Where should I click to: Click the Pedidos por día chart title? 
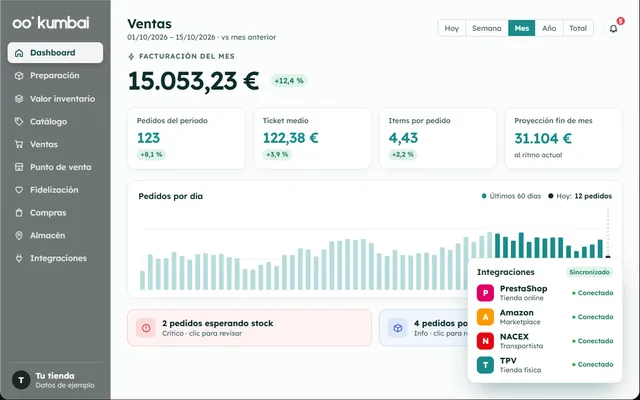coord(171,196)
